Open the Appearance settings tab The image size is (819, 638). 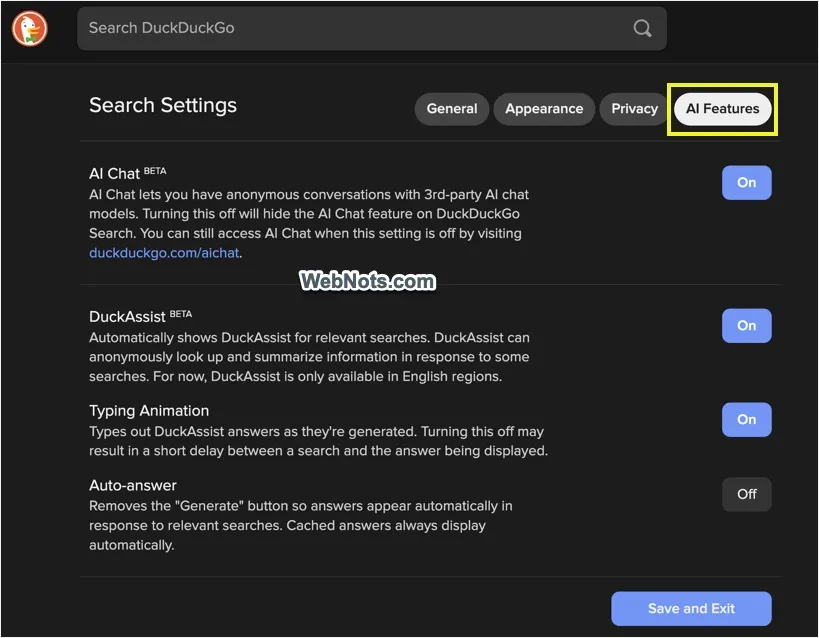[x=544, y=109]
